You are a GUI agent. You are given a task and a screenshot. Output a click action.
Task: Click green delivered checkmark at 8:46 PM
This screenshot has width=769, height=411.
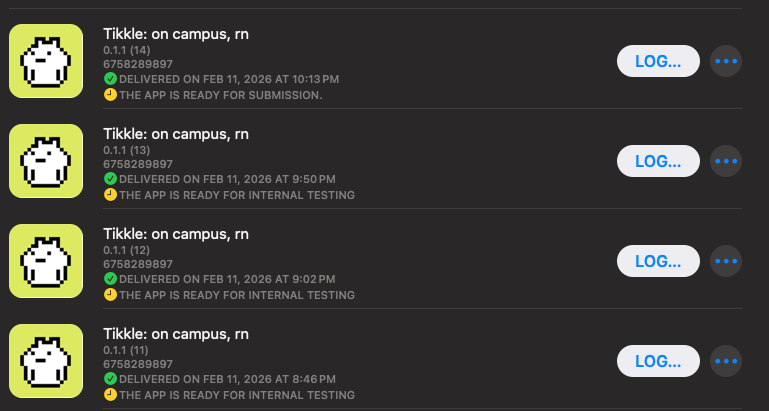(110, 379)
